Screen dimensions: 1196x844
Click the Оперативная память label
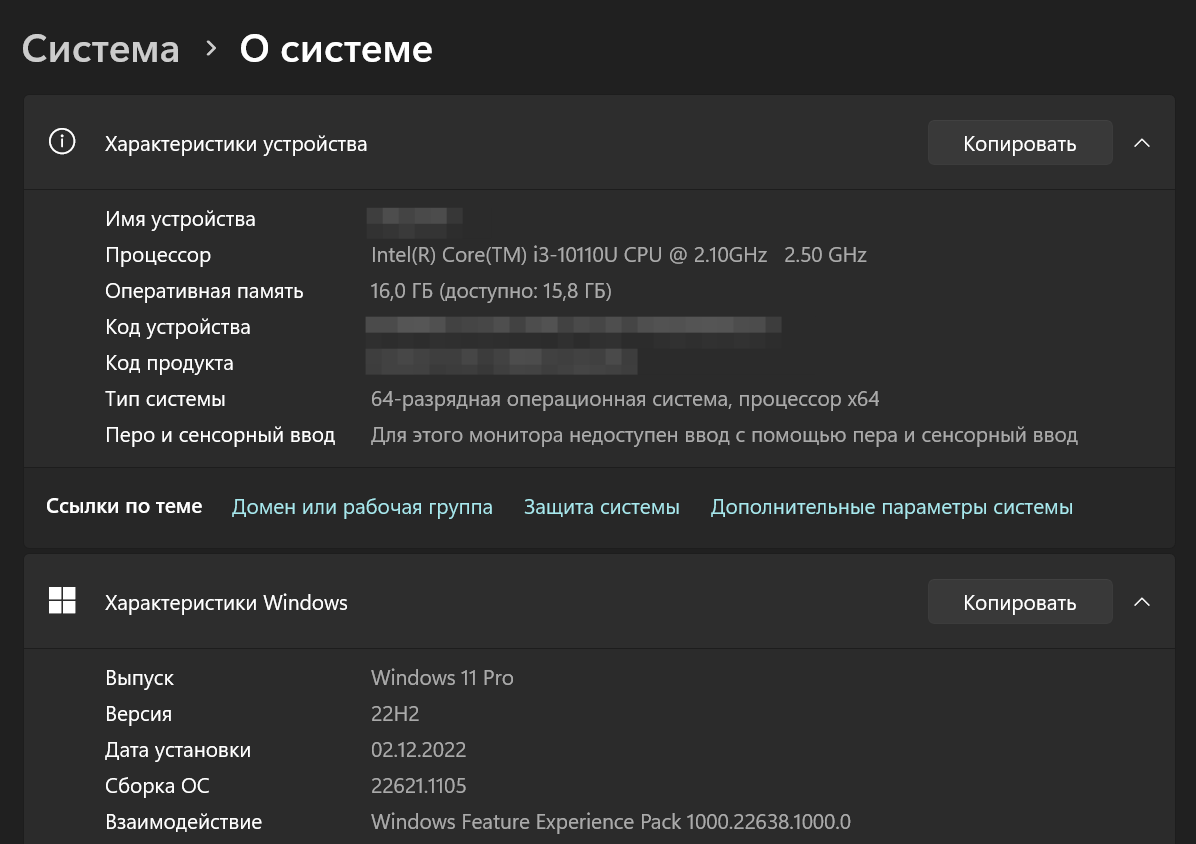point(204,291)
